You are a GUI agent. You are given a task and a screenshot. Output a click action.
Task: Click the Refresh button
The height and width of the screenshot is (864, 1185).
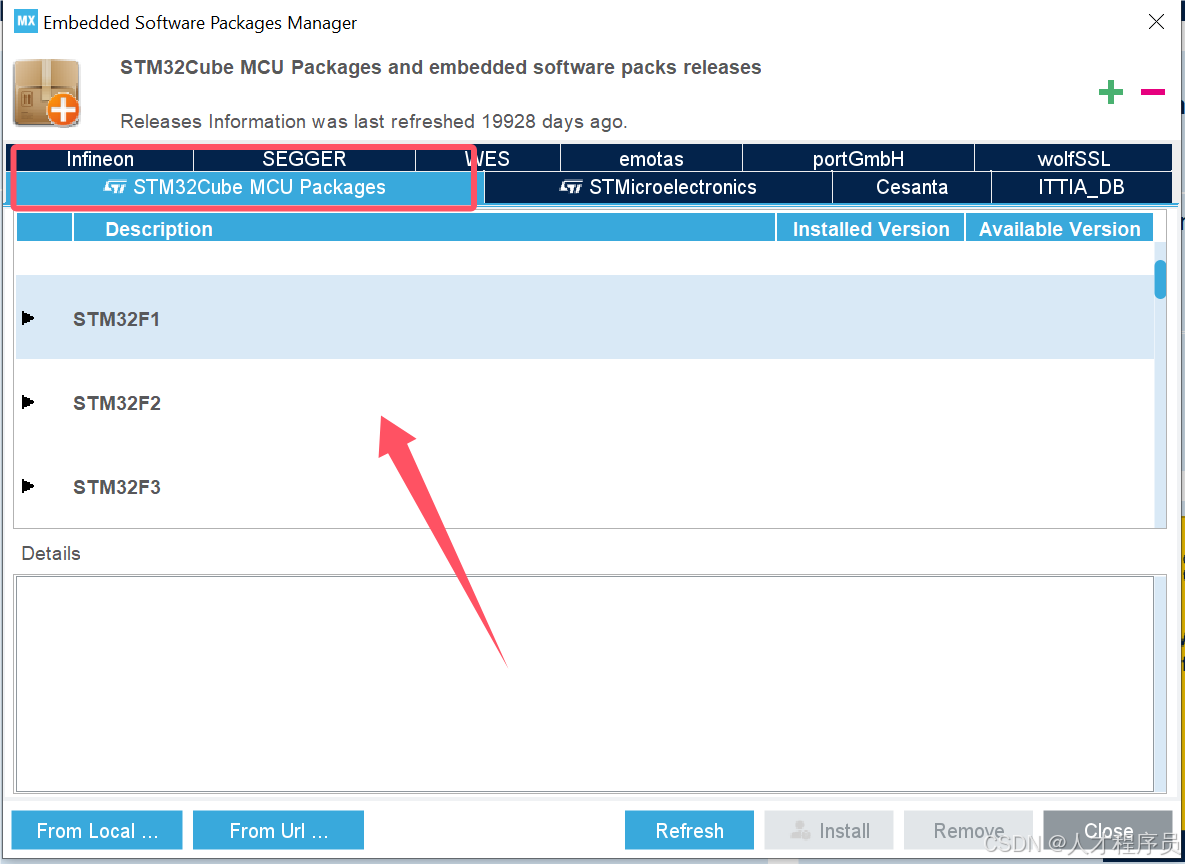689,830
